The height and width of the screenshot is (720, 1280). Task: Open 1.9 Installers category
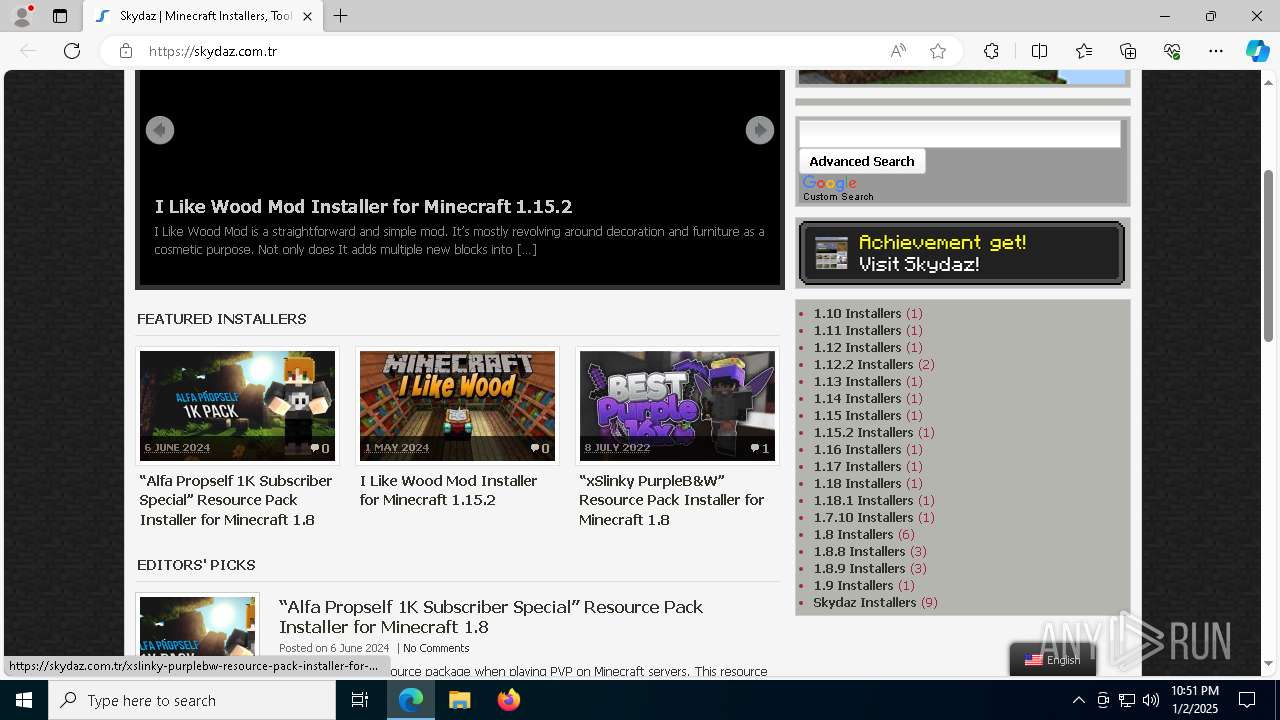click(x=853, y=585)
